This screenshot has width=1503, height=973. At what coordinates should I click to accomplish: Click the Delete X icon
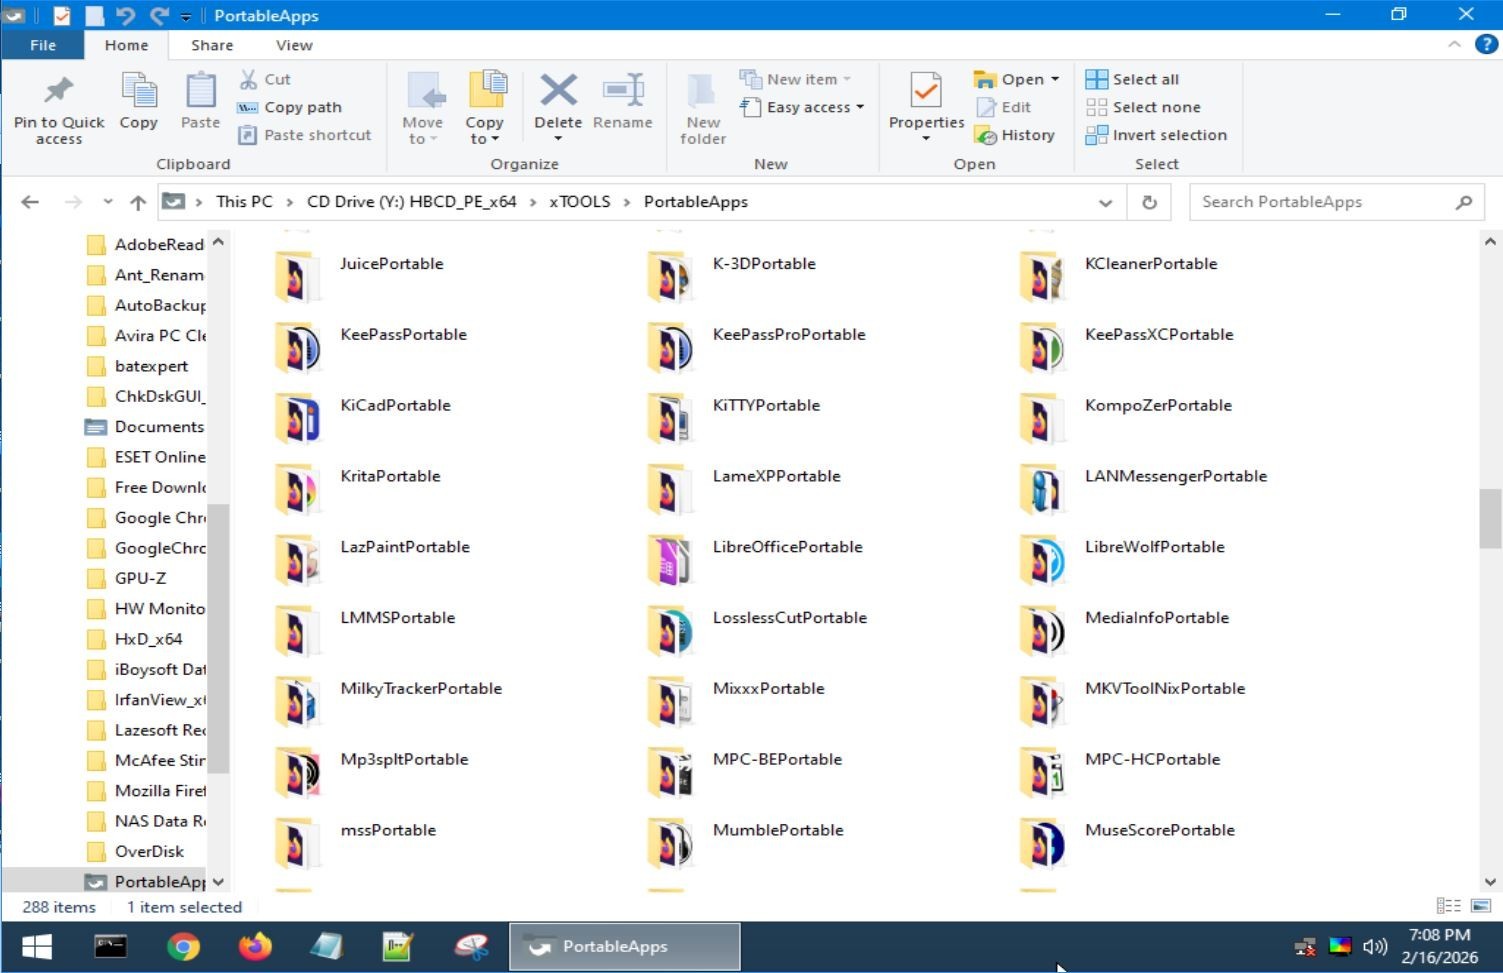[558, 90]
